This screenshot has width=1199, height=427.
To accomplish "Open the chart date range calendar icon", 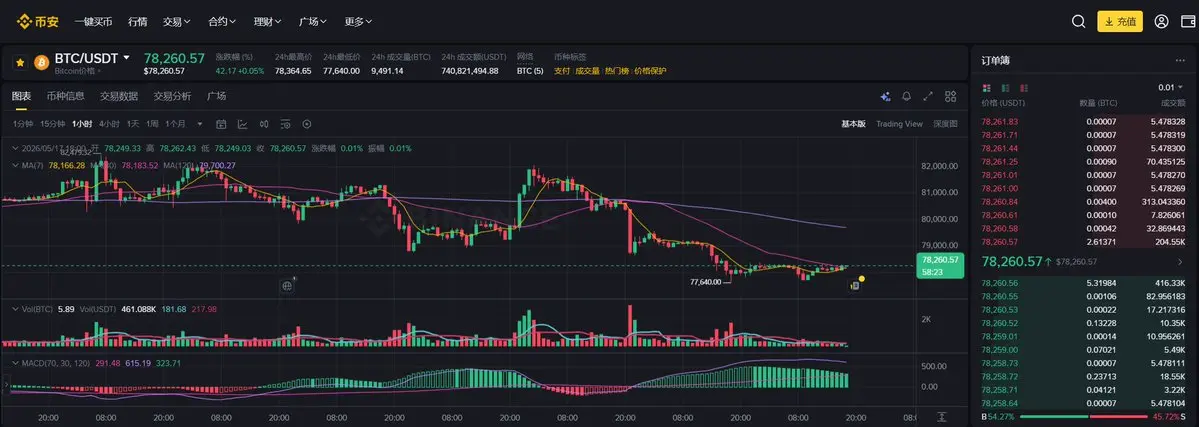I will pos(221,124).
